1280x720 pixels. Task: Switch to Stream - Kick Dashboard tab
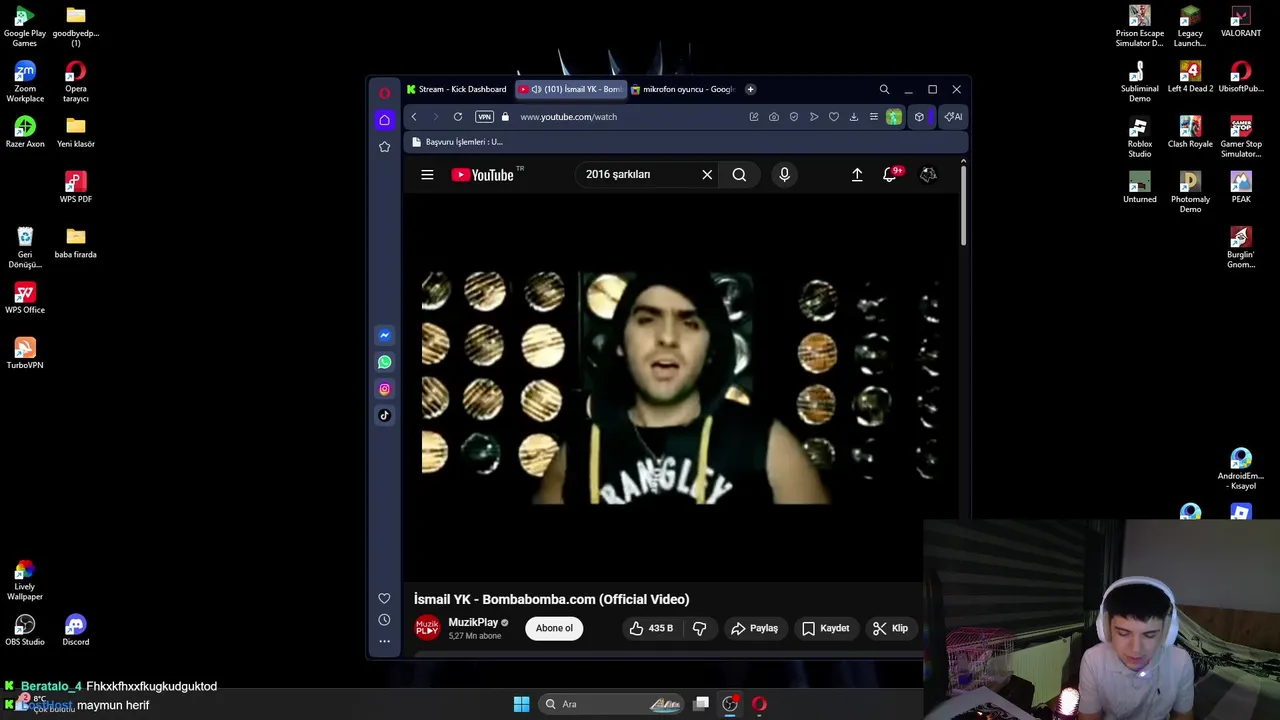click(x=457, y=89)
